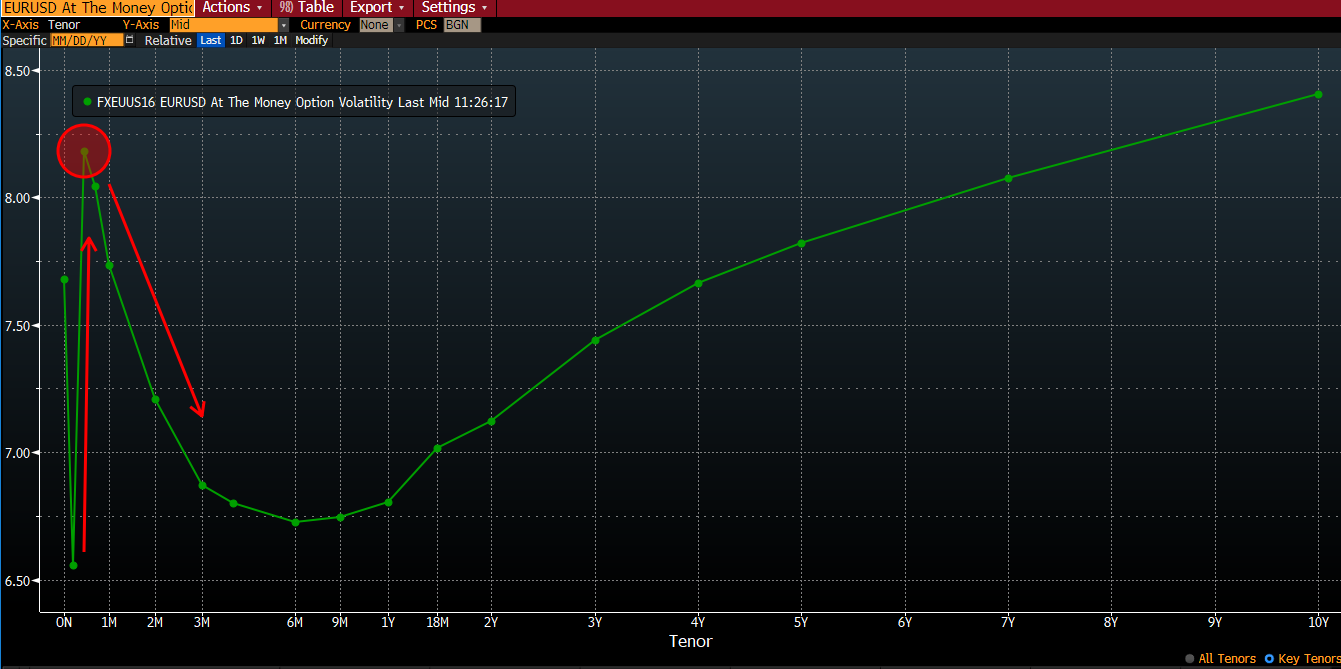Click the 8Y tenor axis label

1111,622
